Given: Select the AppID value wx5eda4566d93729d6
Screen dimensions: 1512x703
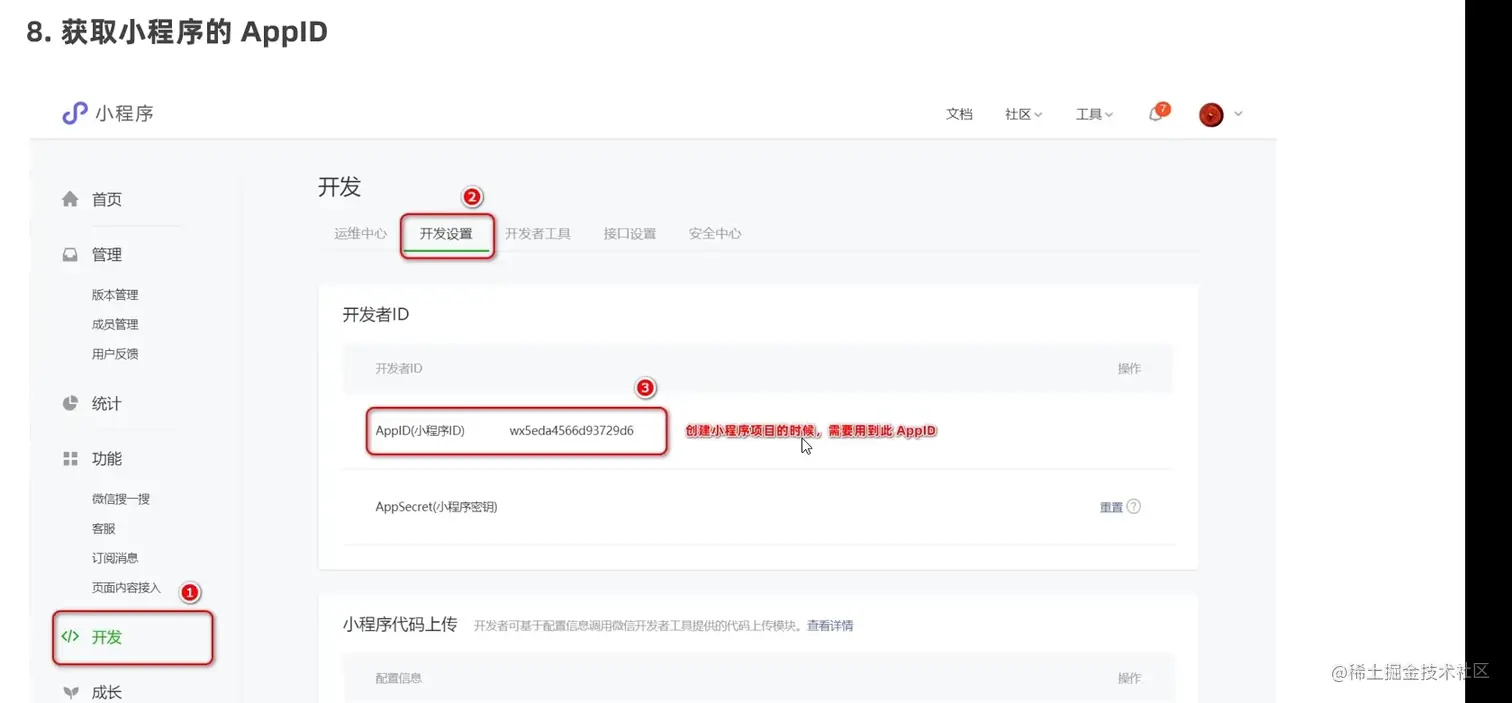Looking at the screenshot, I should [571, 431].
